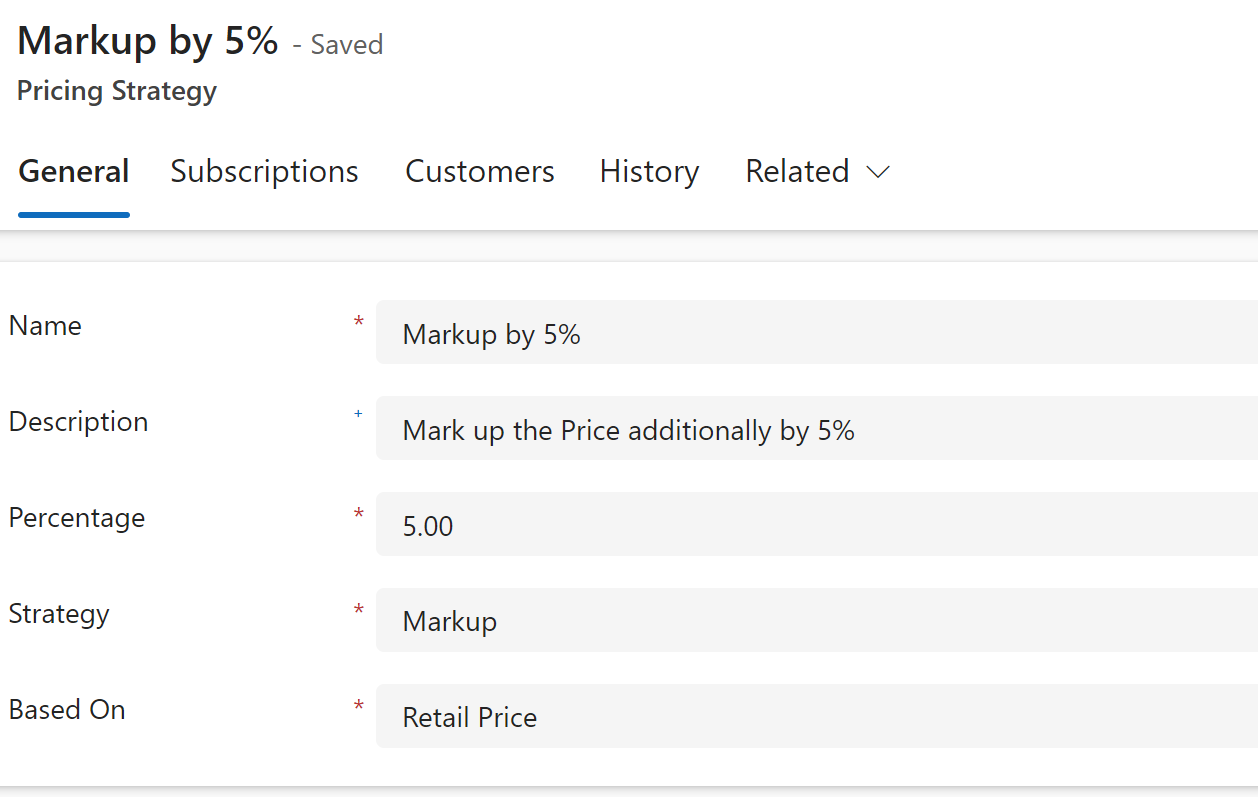Click the record title Markup by 5%
The width and height of the screenshot is (1258, 797).
[148, 41]
